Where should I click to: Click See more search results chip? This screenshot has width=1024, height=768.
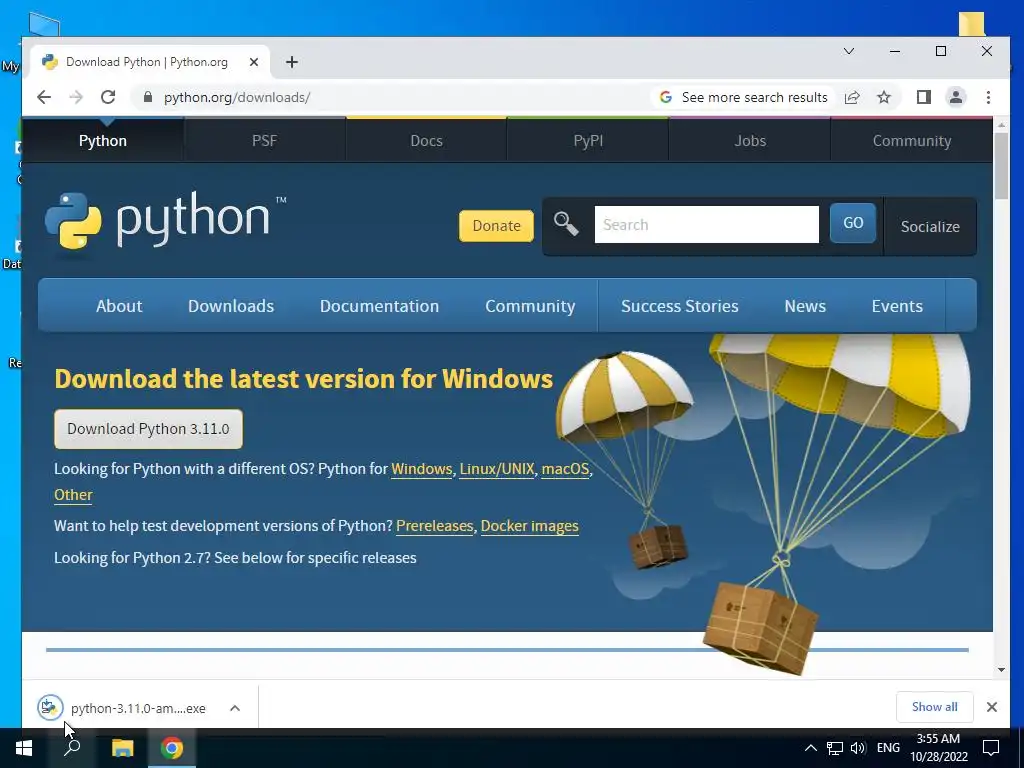[743, 97]
